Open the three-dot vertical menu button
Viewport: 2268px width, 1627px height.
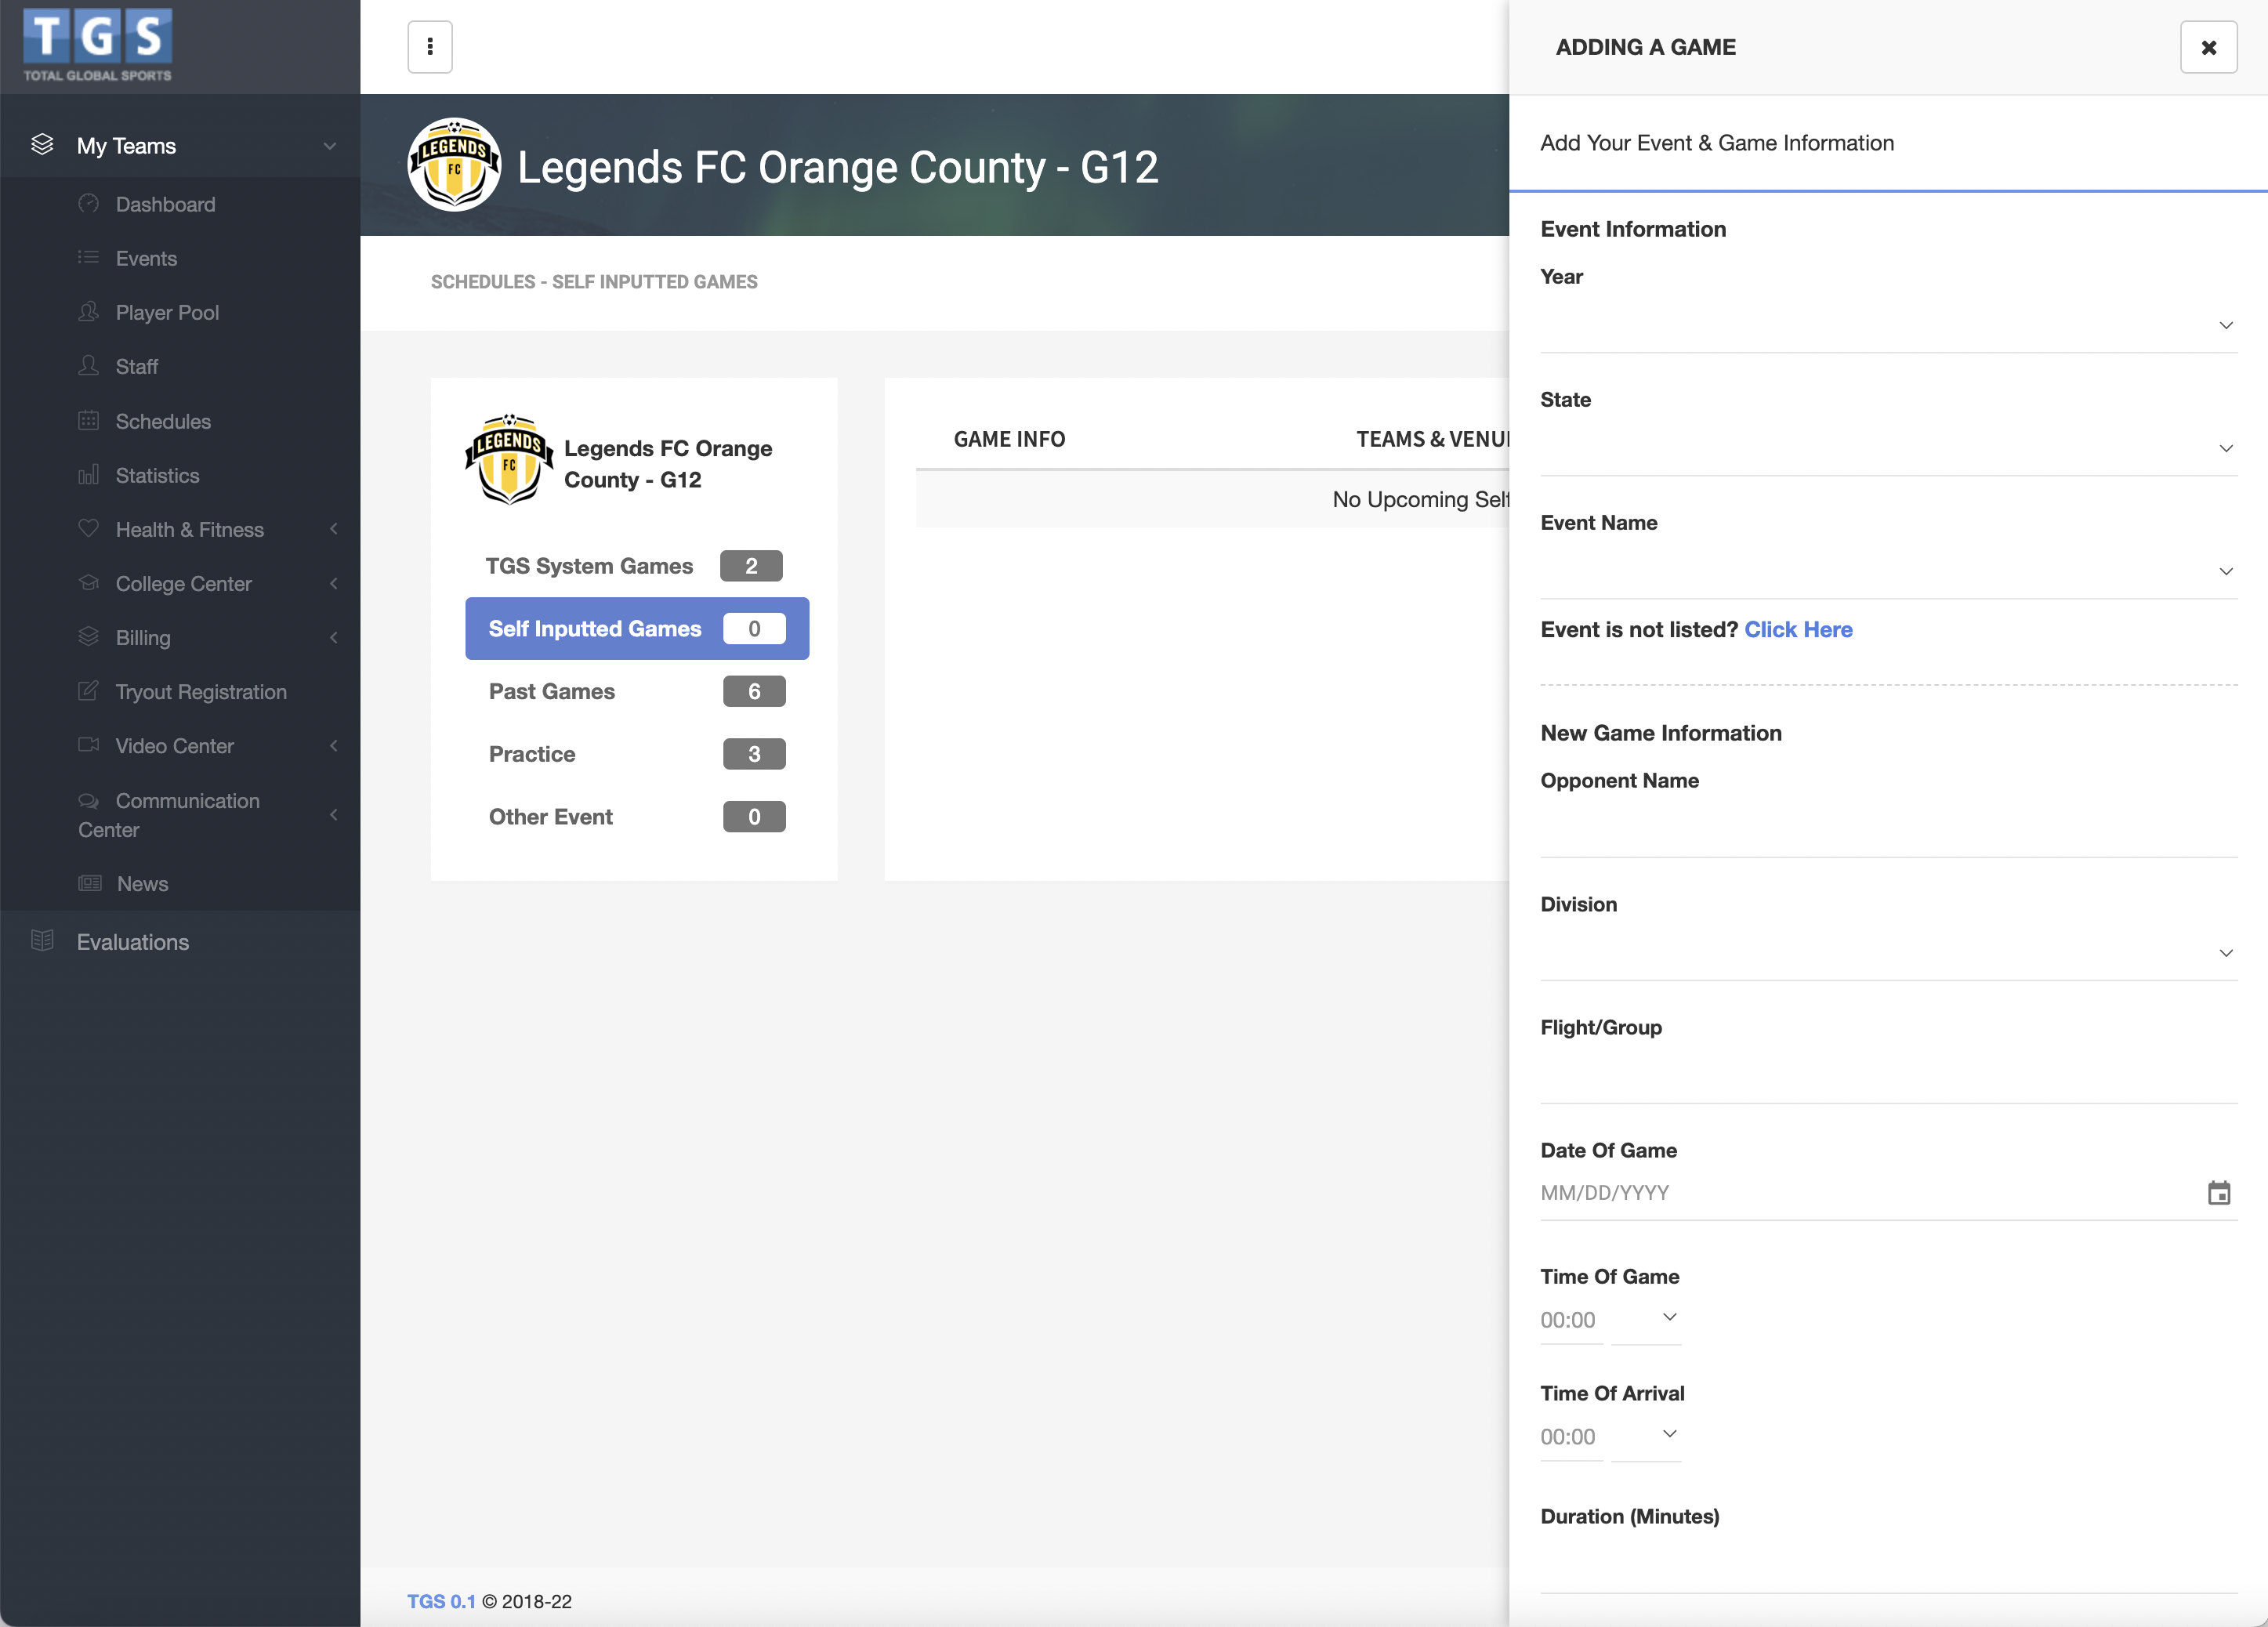[430, 47]
